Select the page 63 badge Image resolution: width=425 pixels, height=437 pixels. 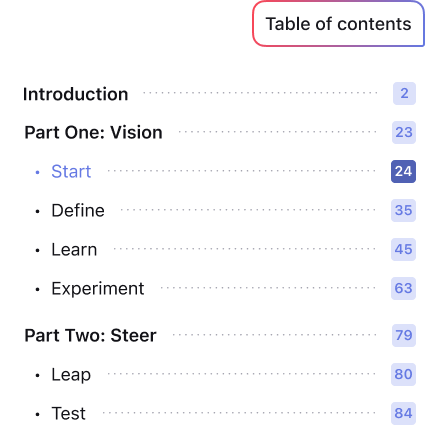coord(403,288)
